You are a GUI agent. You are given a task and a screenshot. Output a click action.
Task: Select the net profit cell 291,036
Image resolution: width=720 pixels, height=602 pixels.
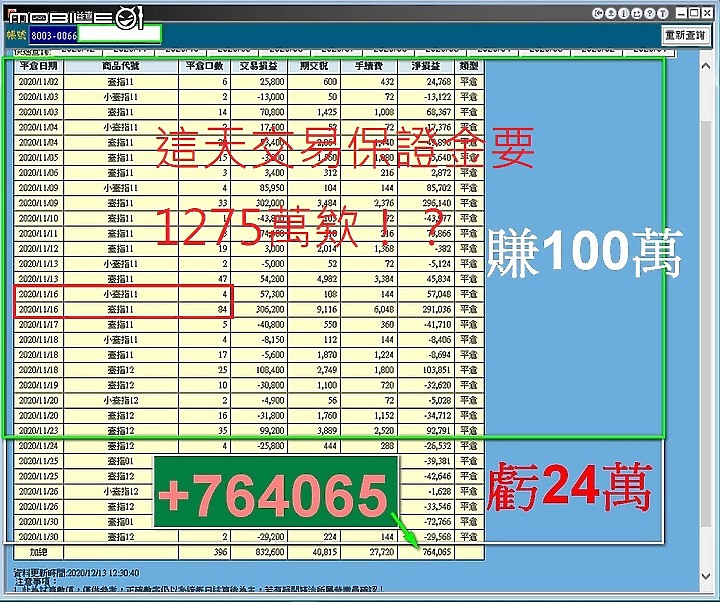tap(426, 309)
